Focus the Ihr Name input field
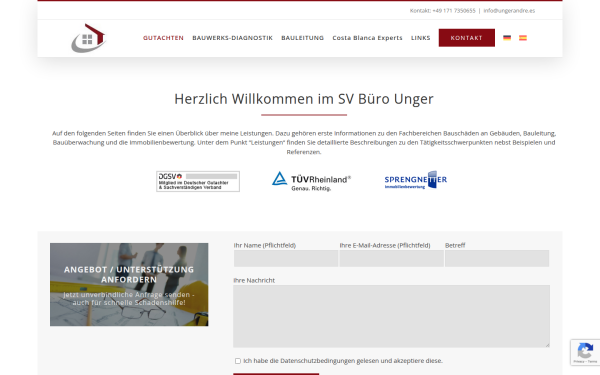 286,258
